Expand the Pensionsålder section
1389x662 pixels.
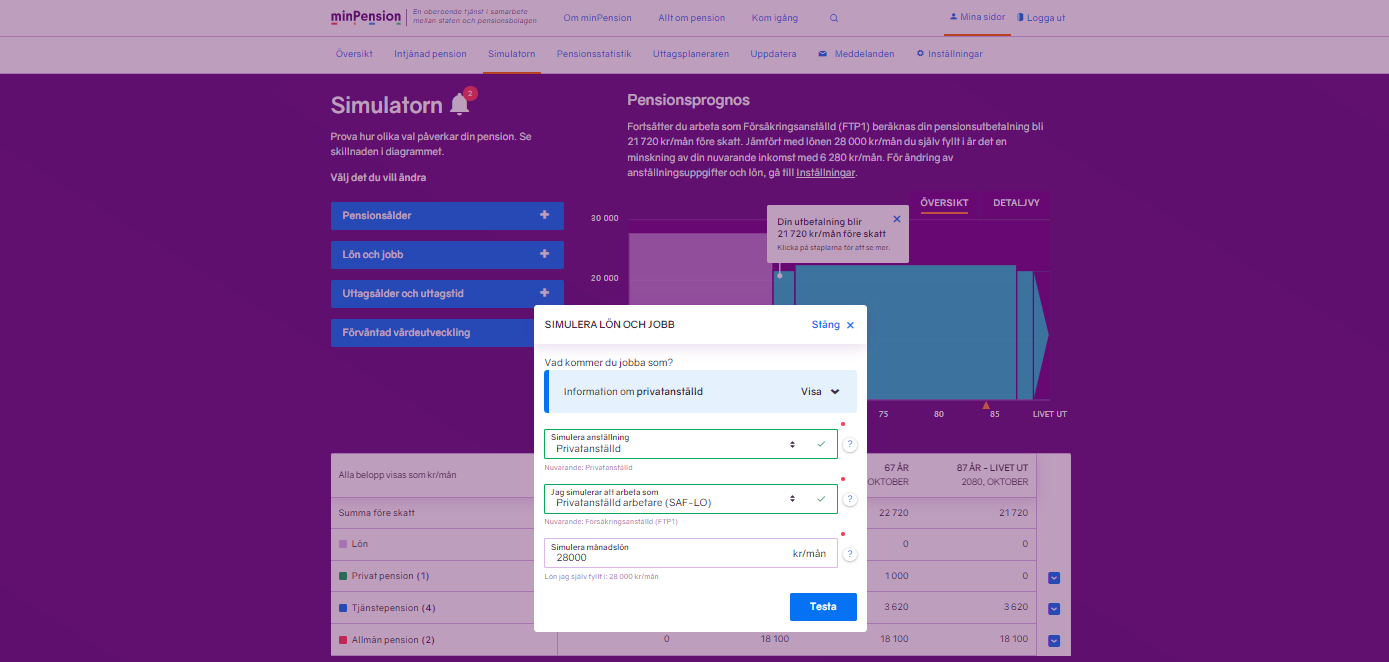(447, 216)
